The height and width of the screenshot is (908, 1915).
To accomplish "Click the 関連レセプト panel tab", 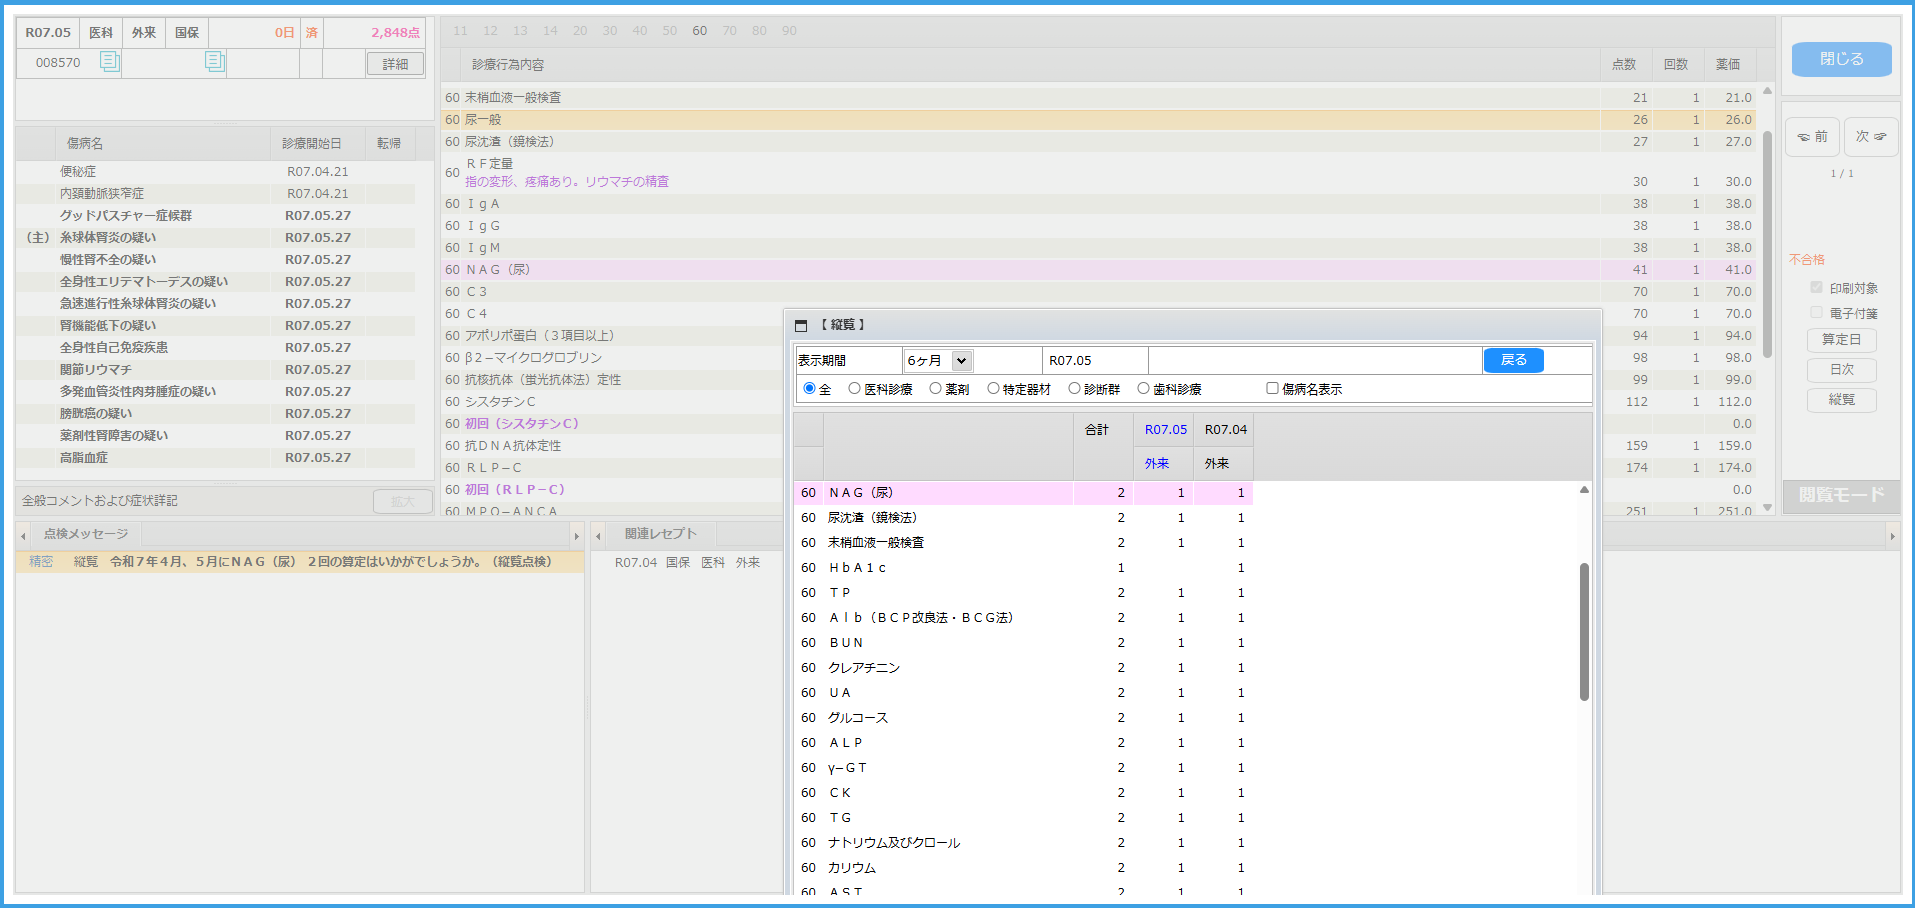I will [660, 534].
